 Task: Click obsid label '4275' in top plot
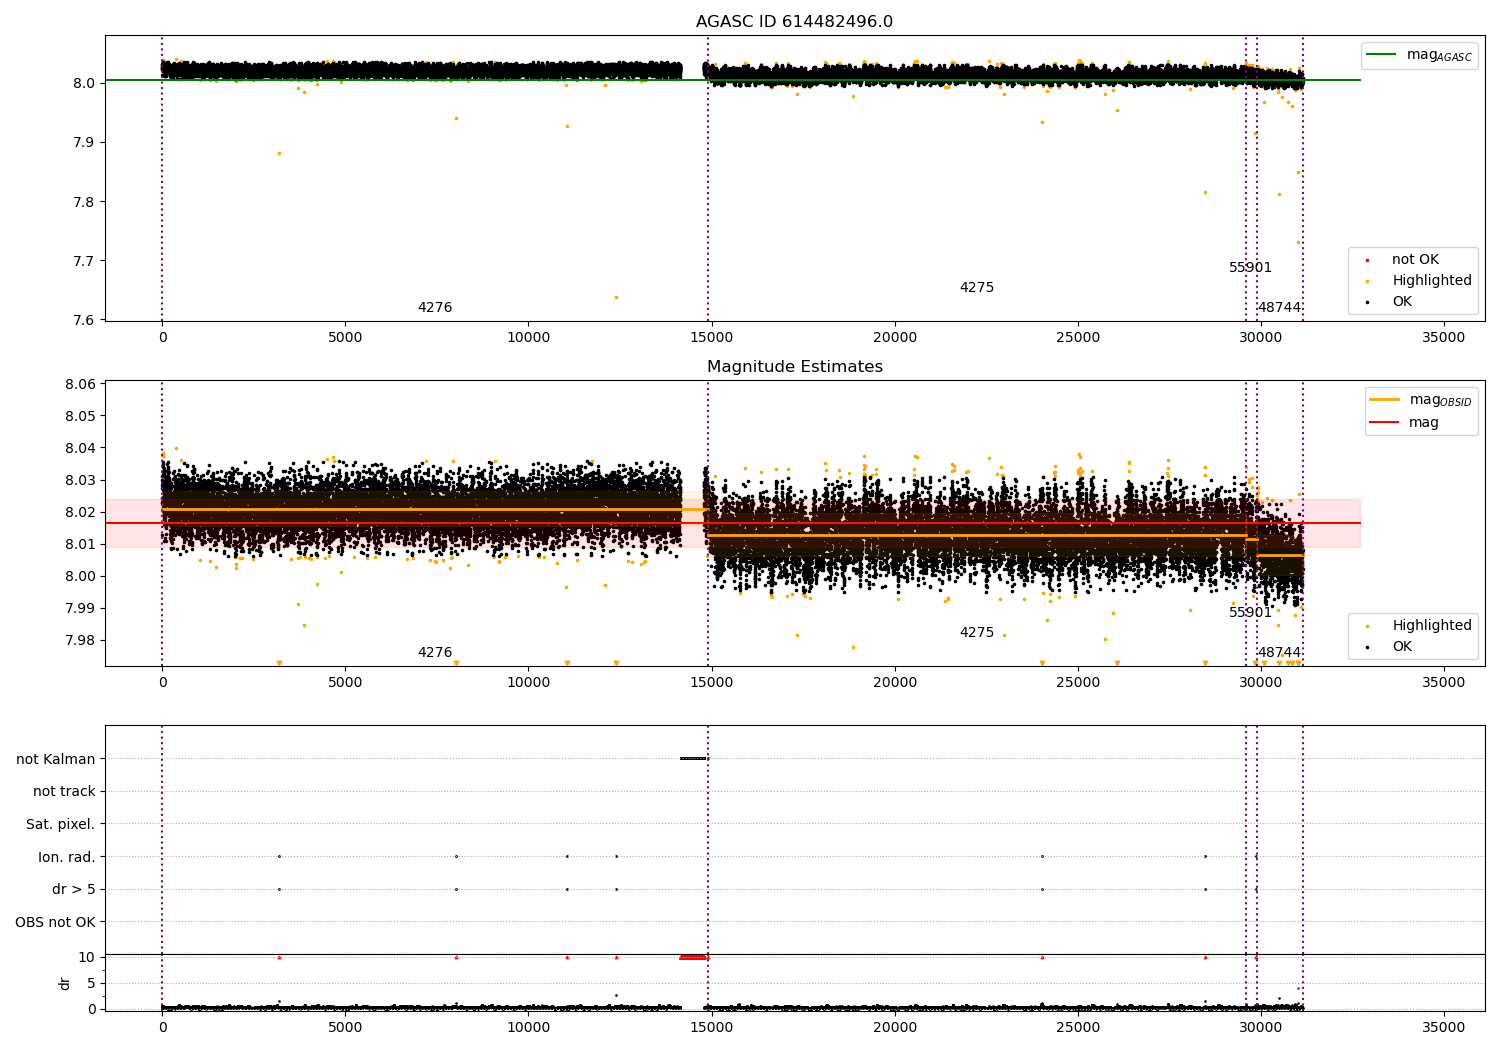(977, 288)
